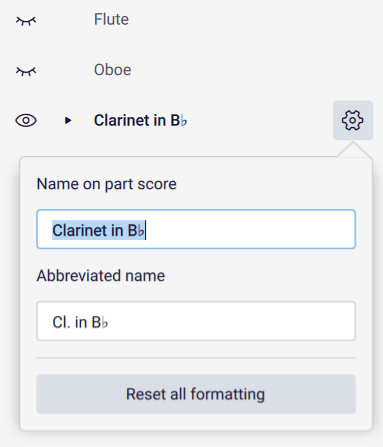Hide the Clarinet in B♭ instrument

point(26,120)
